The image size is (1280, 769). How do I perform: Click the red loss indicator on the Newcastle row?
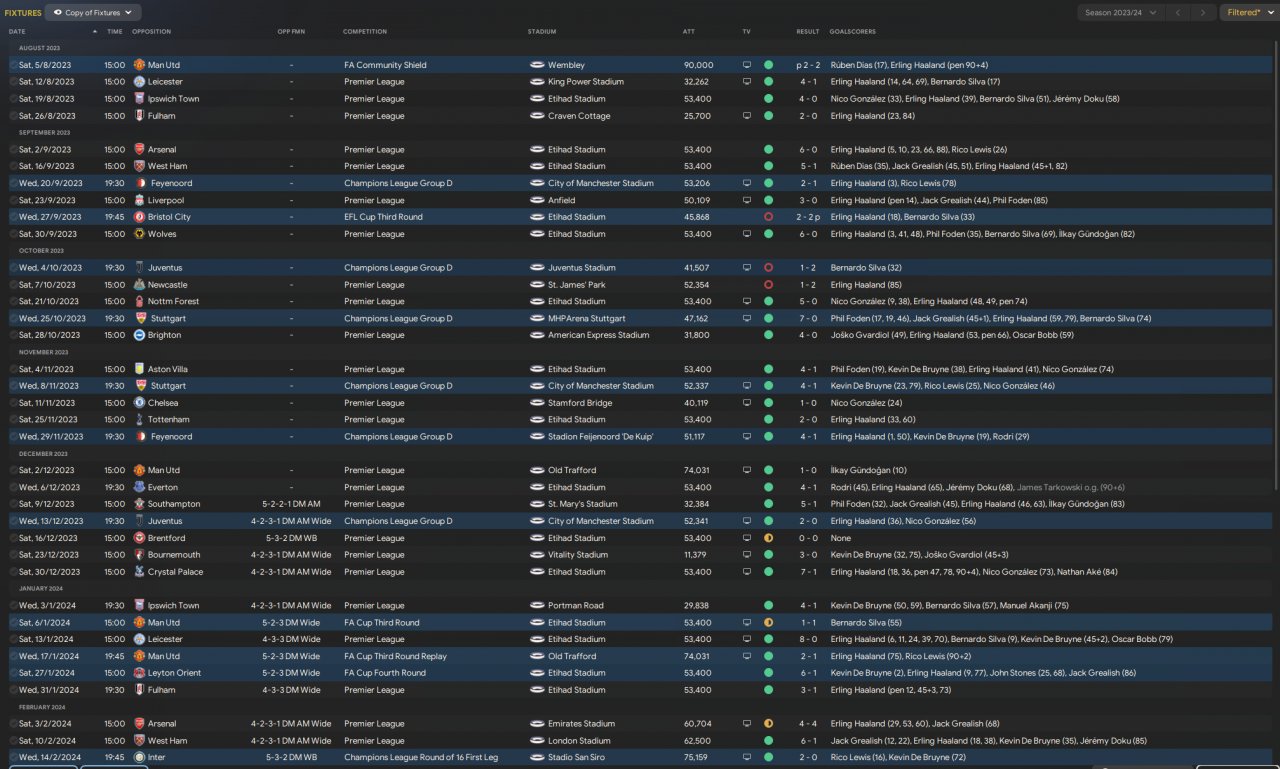(768, 285)
